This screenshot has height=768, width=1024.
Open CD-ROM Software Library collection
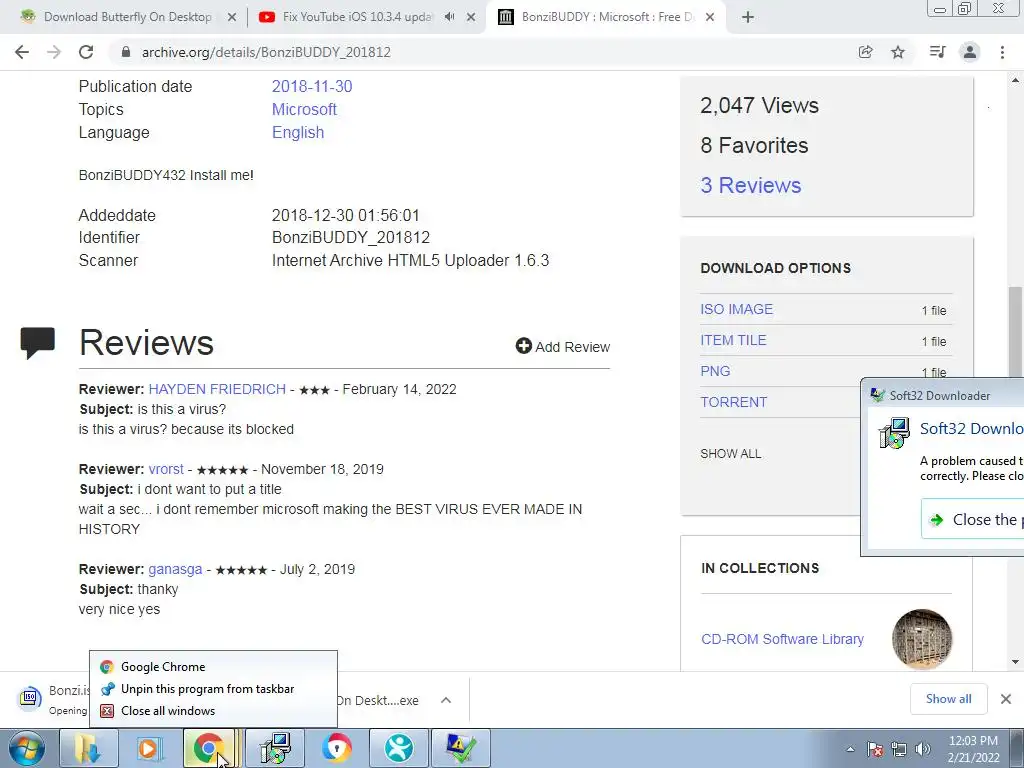tap(782, 639)
